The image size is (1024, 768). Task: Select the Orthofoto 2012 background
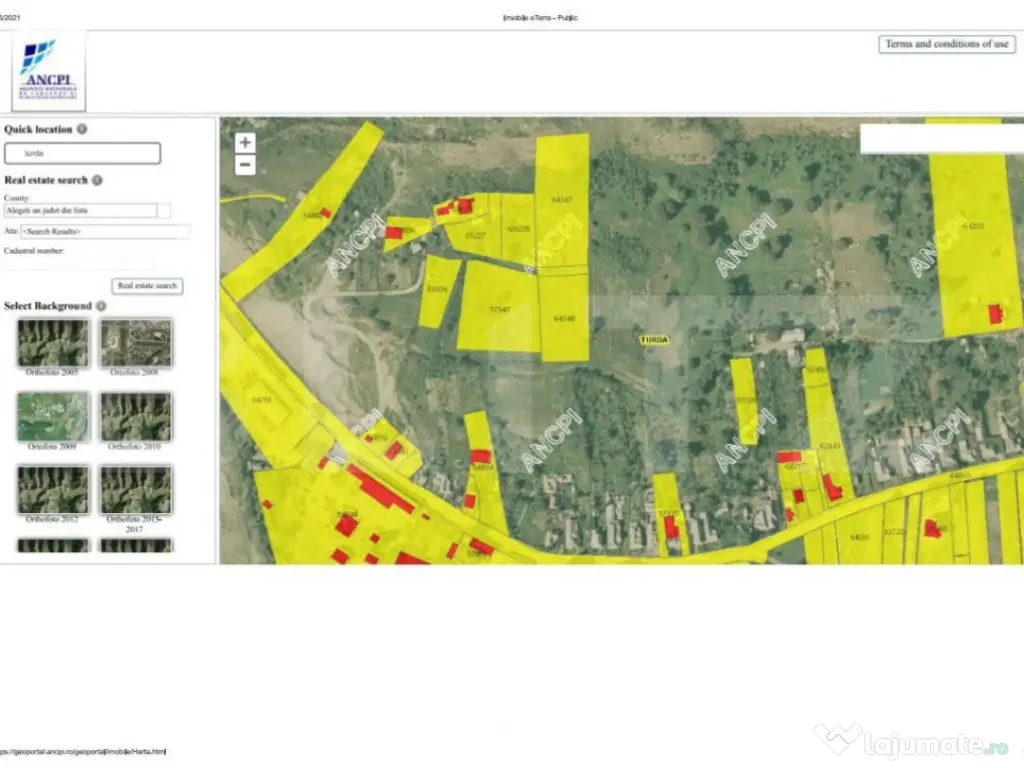click(x=52, y=489)
